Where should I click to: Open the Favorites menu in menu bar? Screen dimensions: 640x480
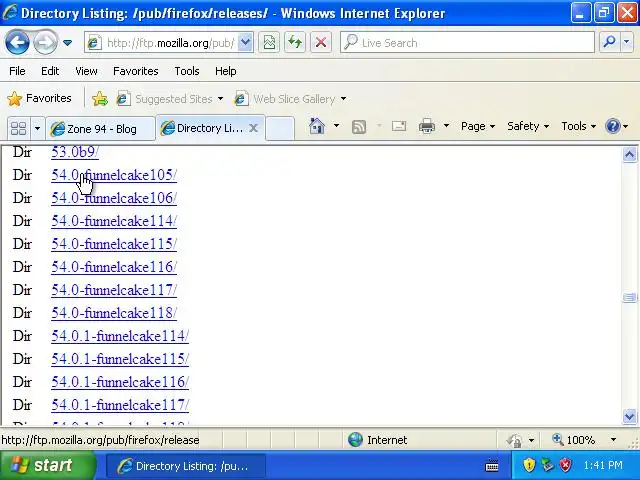(x=136, y=71)
